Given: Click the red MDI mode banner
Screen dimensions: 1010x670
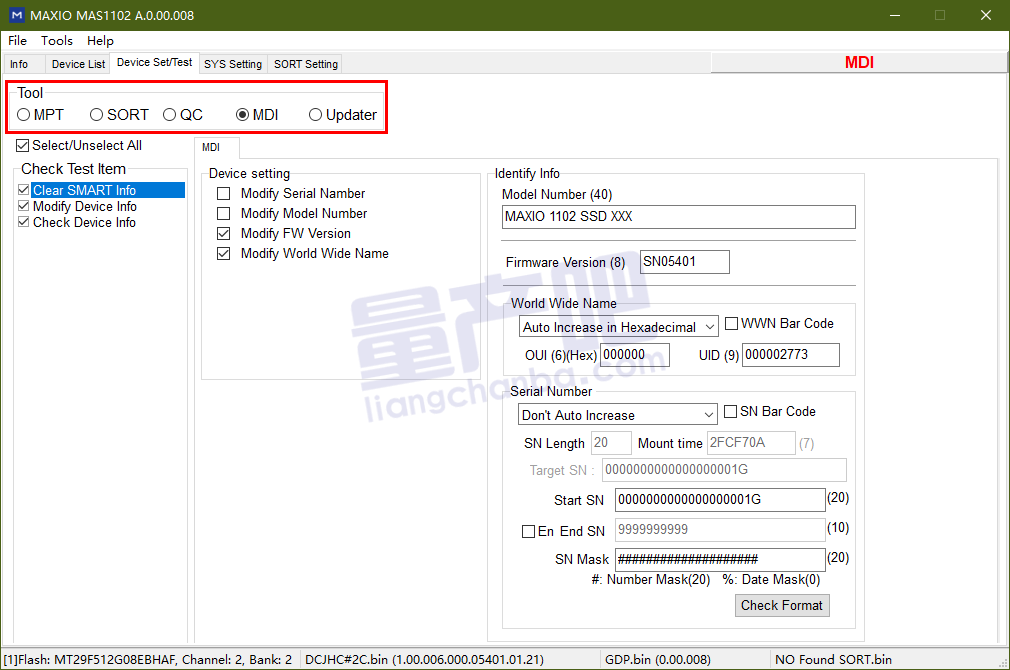Looking at the screenshot, I should 859,62.
